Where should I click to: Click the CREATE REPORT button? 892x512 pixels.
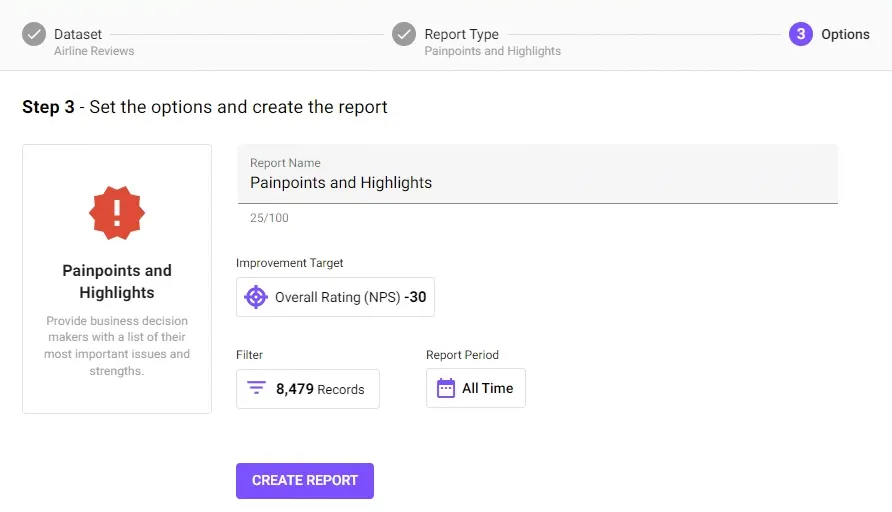pos(305,481)
